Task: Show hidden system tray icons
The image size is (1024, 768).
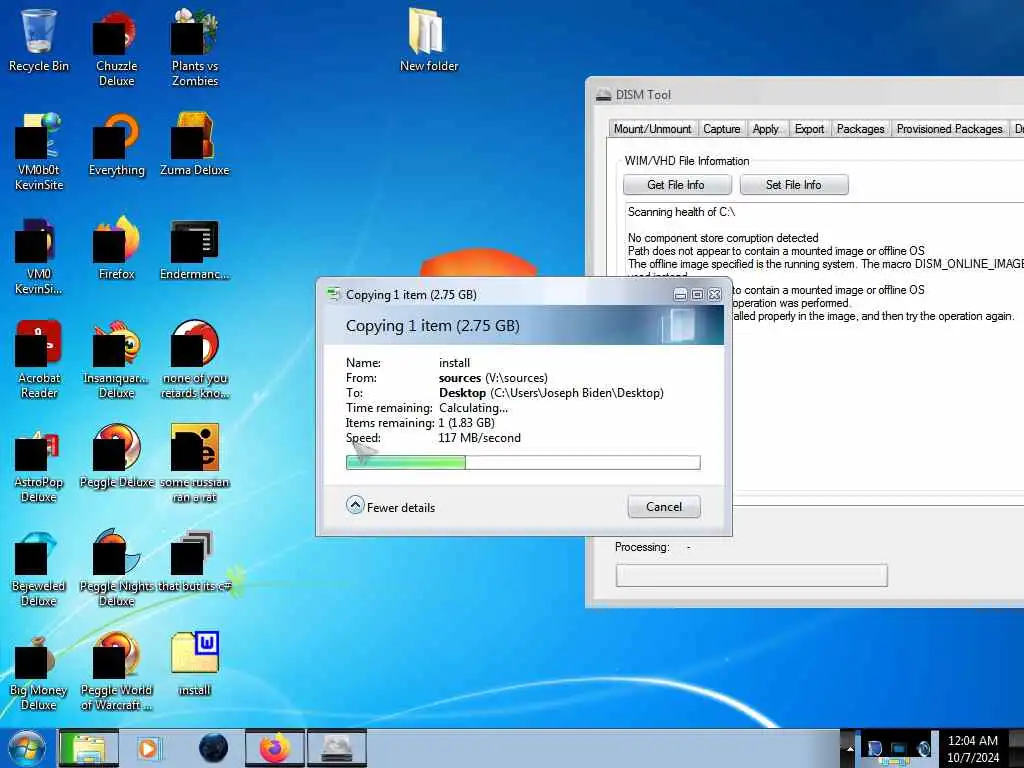Action: pyautogui.click(x=849, y=748)
